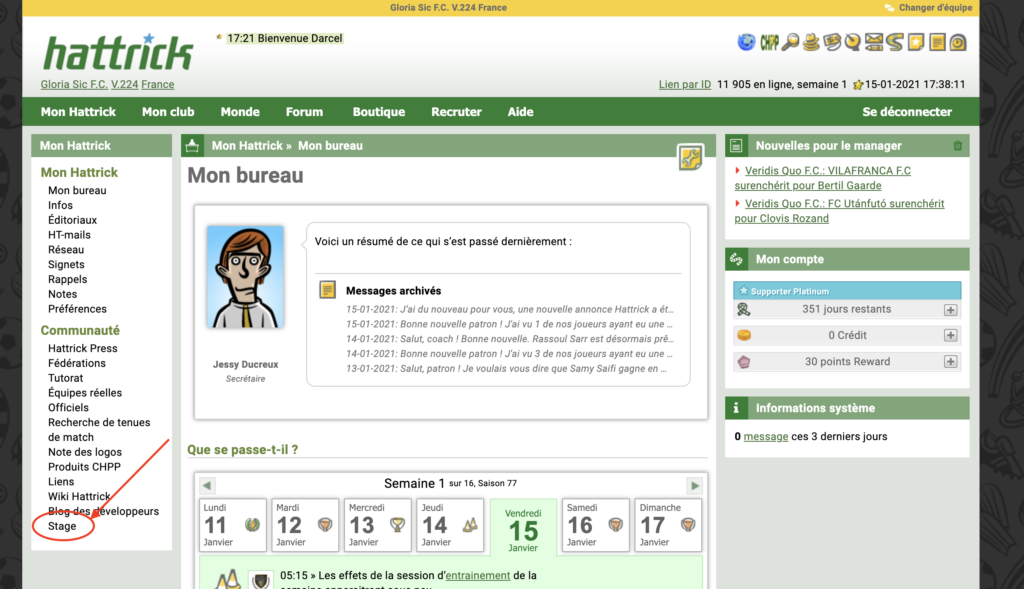Image resolution: width=1024 pixels, height=589 pixels.
Task: Open the Aide menu
Action: click(x=520, y=112)
